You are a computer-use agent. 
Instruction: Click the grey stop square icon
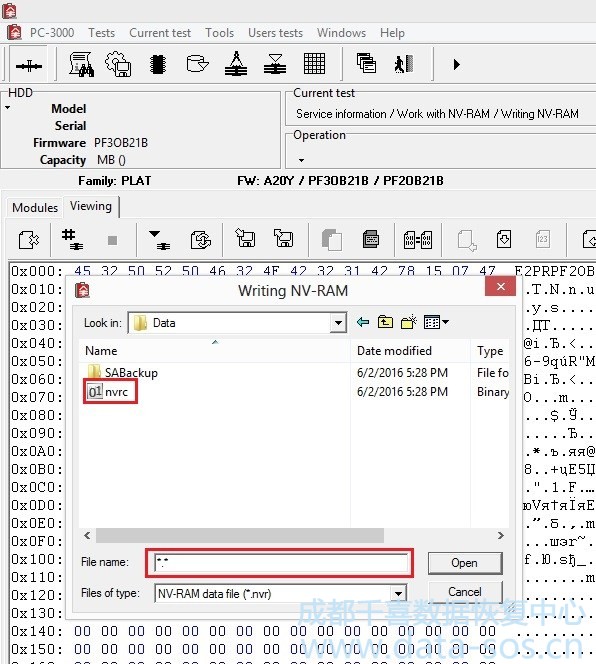pyautogui.click(x=112, y=241)
